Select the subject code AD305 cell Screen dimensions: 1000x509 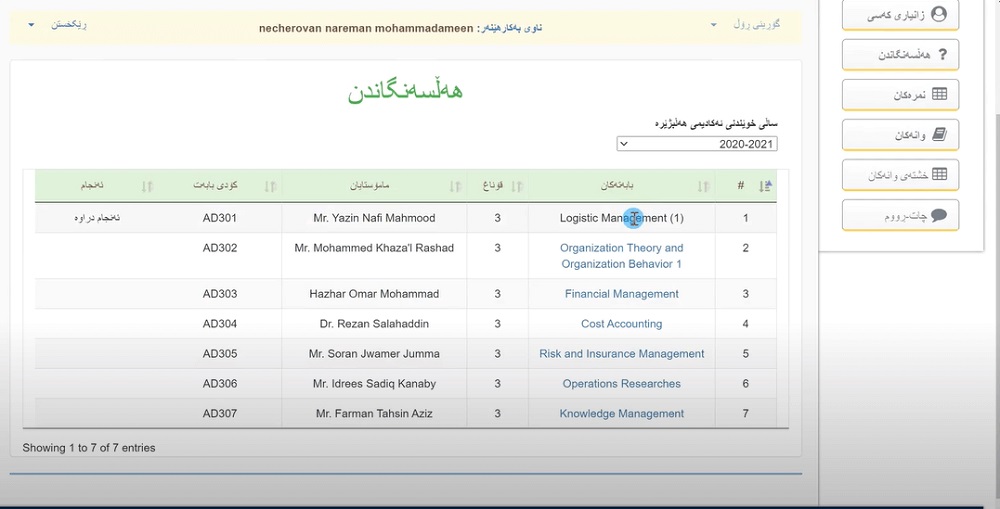click(x=219, y=354)
